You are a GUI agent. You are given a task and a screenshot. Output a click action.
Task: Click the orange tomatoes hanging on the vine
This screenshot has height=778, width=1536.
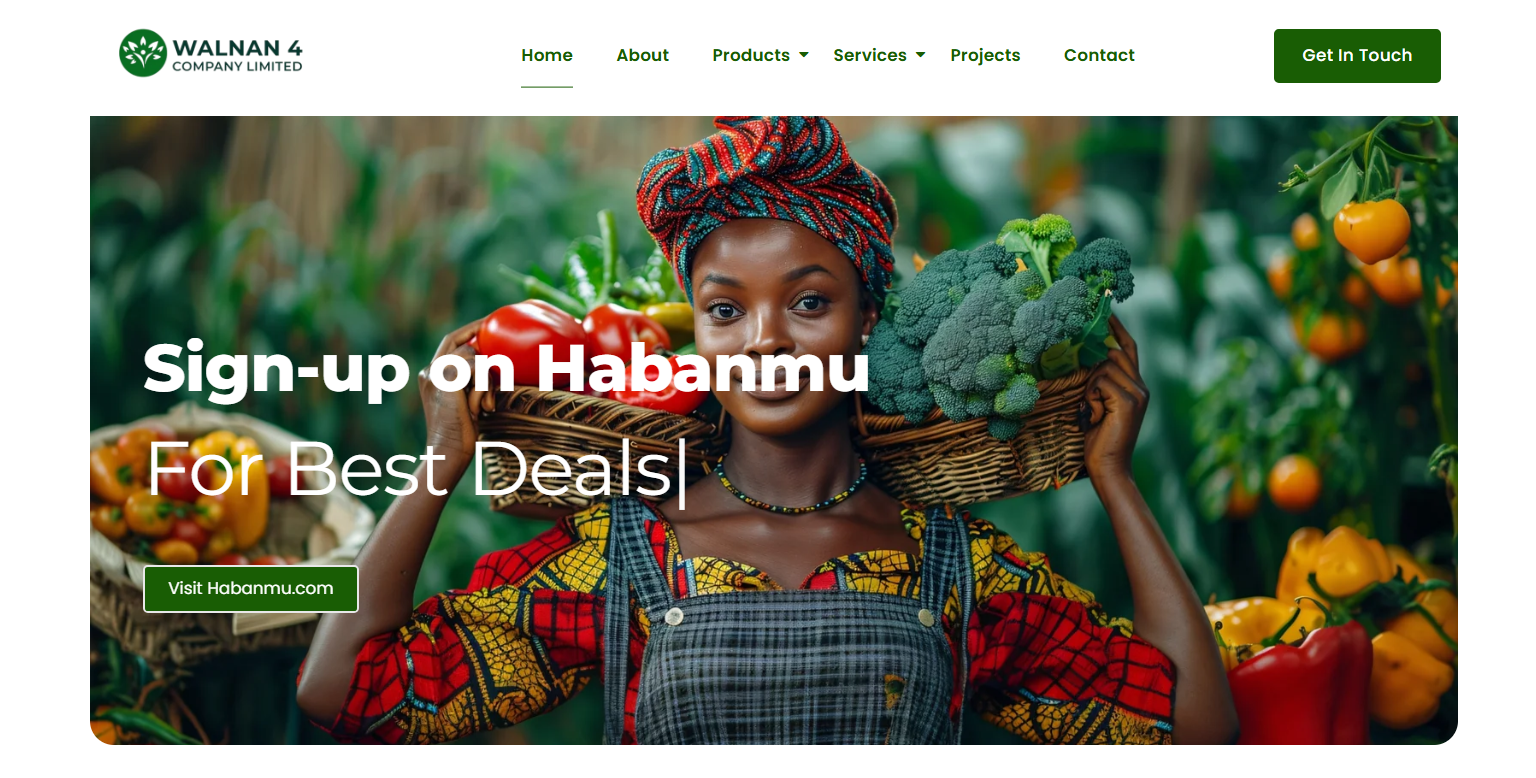[1372, 230]
